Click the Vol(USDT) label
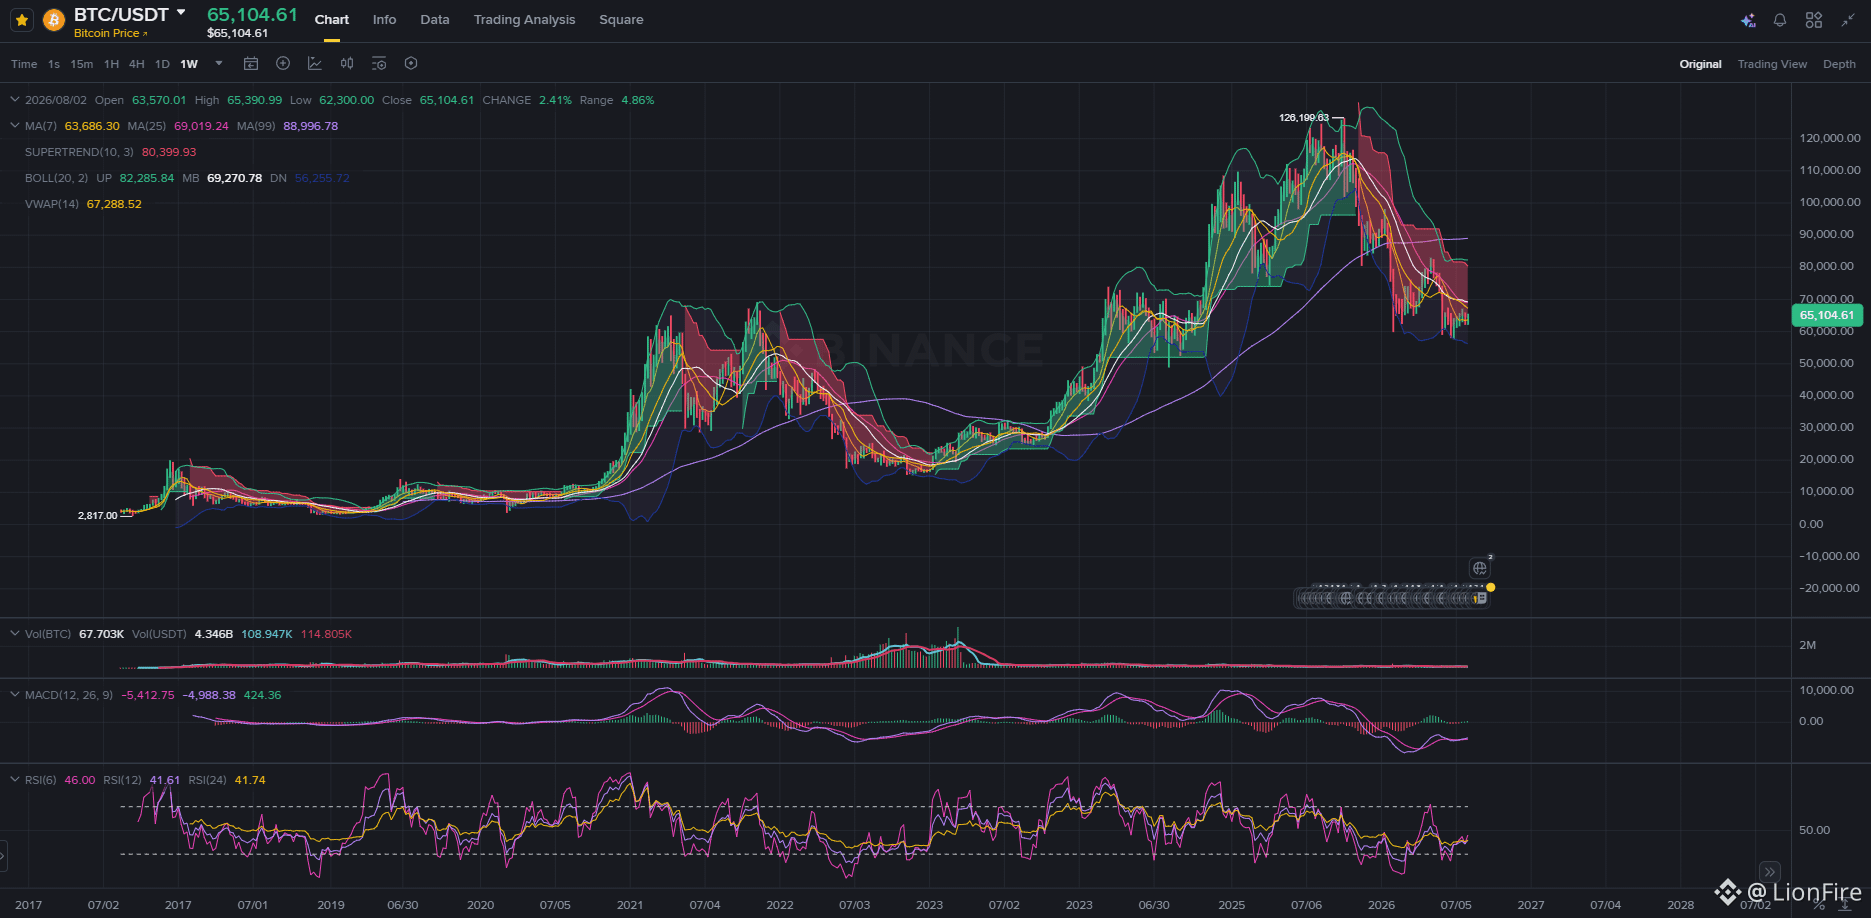The height and width of the screenshot is (918, 1871). (x=159, y=634)
